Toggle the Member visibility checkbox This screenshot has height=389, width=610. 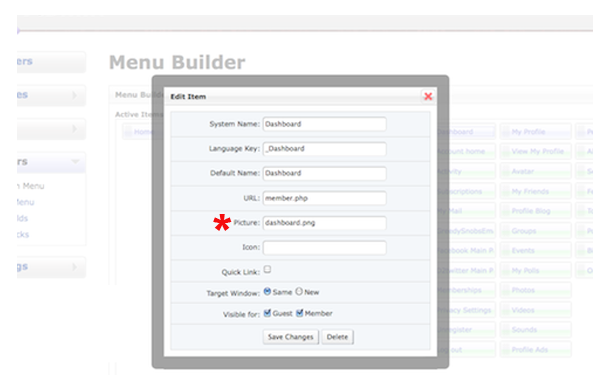click(x=300, y=313)
